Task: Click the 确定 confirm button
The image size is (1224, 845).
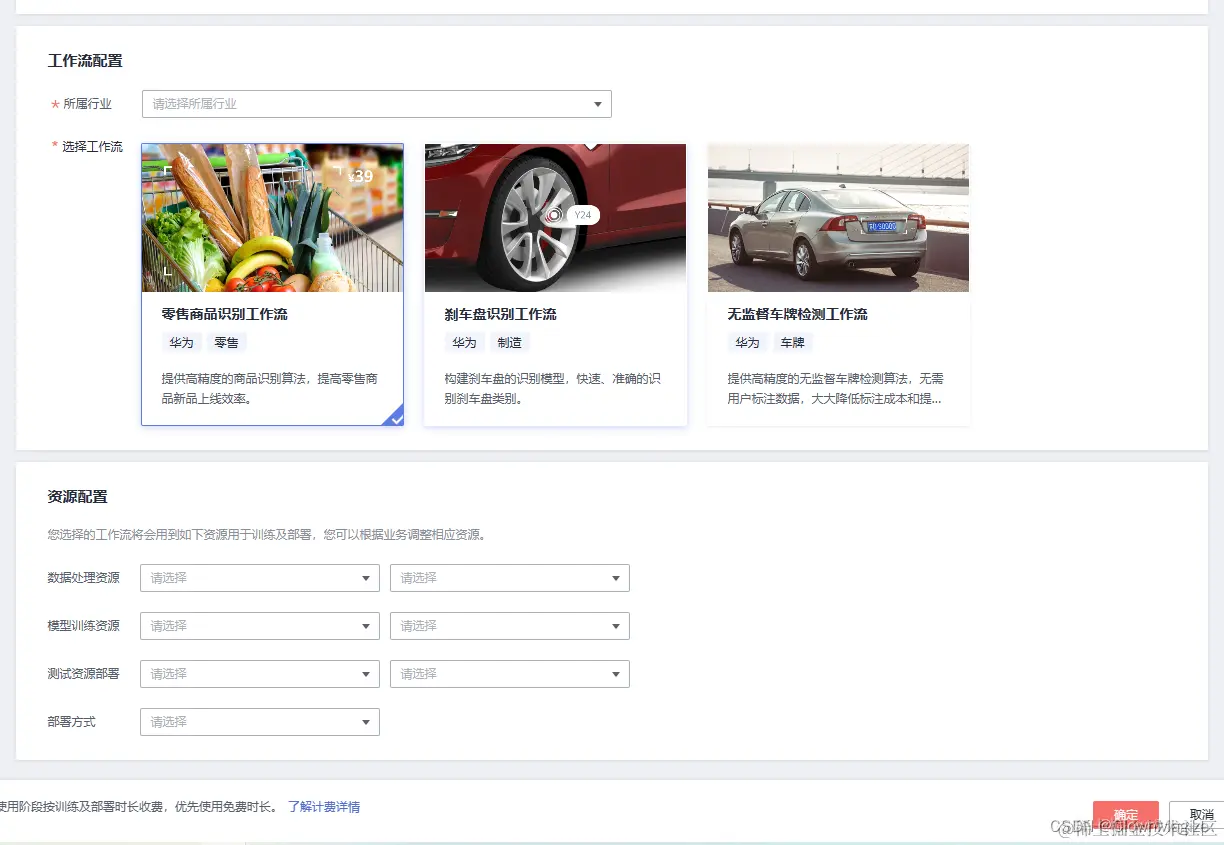Action: click(1125, 814)
